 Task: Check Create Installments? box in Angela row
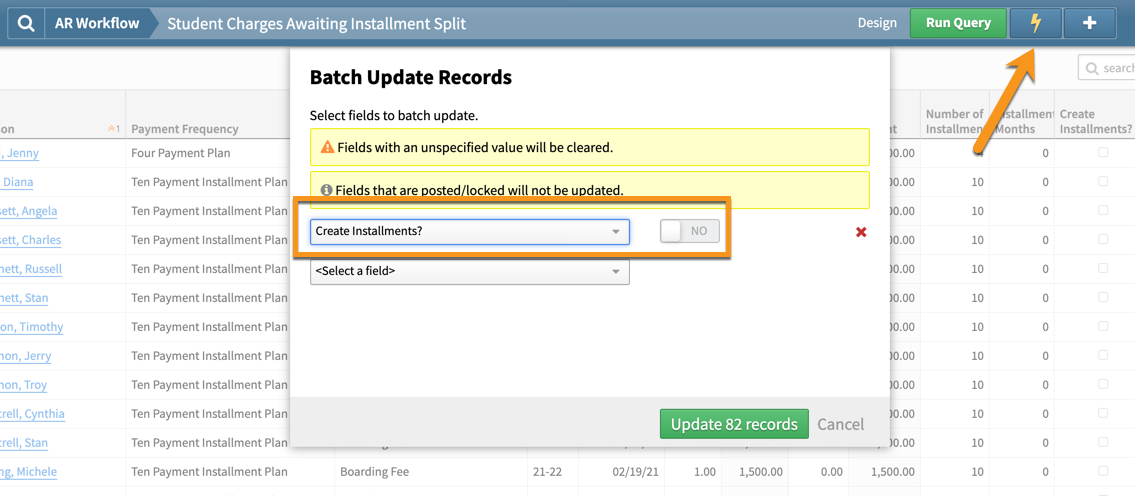(x=1103, y=210)
